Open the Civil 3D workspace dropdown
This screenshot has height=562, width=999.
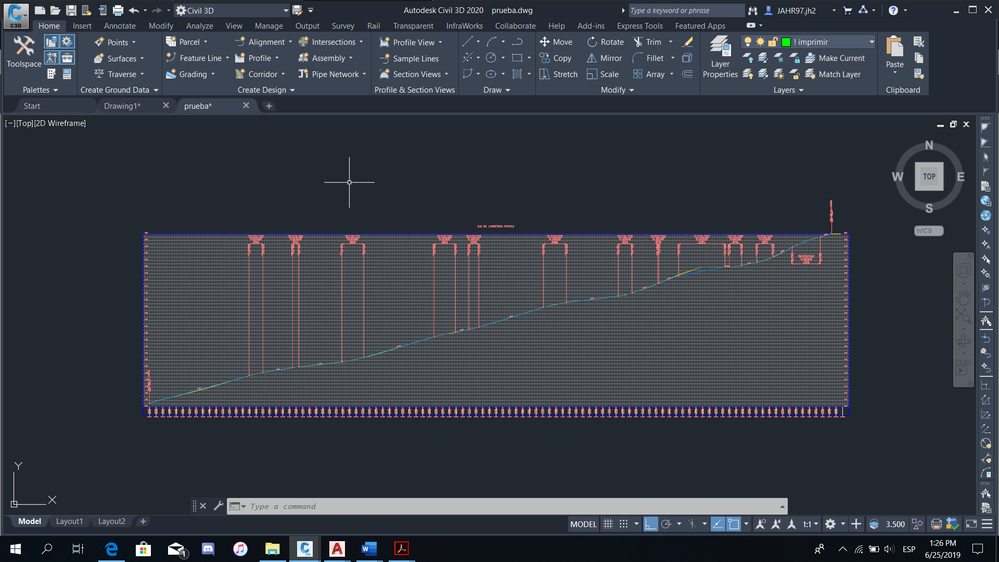coord(285,10)
